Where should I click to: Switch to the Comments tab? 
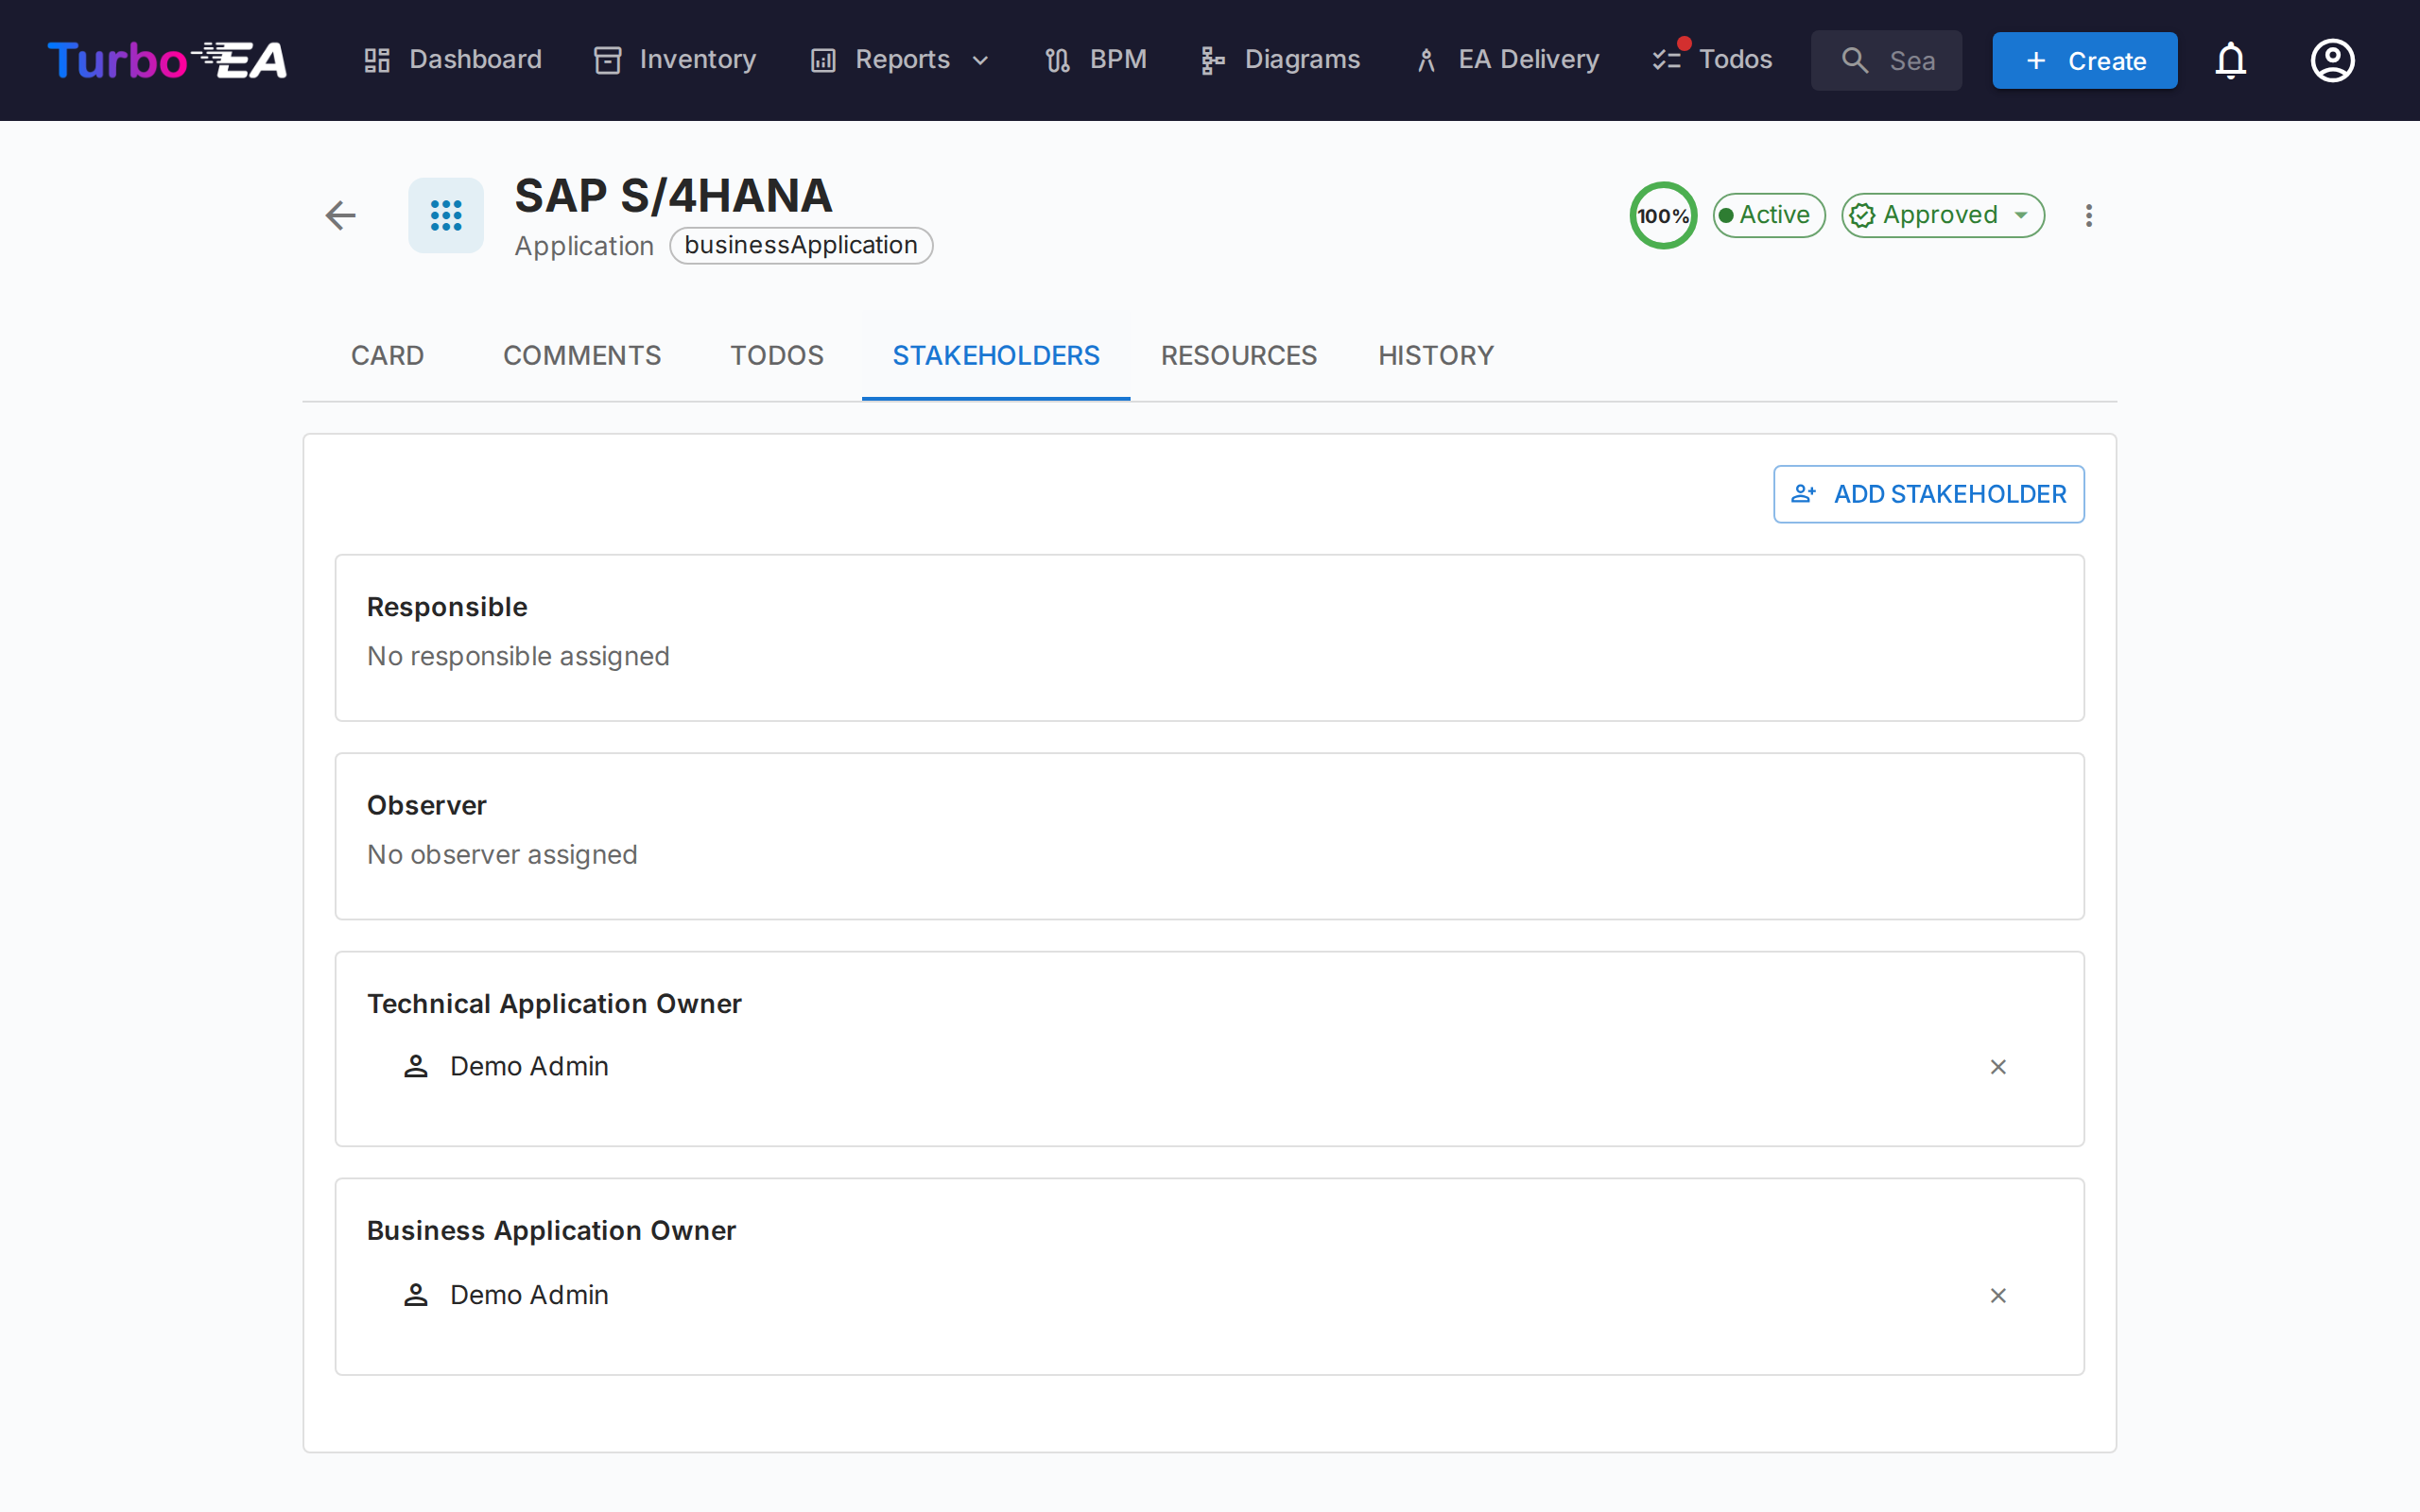[x=581, y=355]
